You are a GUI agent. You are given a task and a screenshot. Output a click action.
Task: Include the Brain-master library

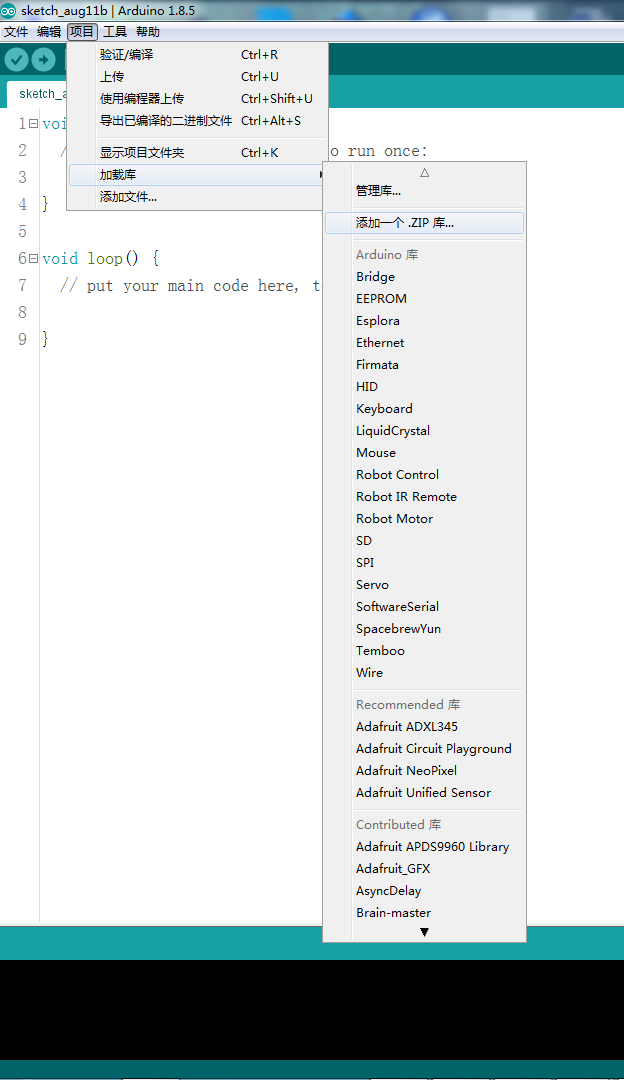pos(424,913)
